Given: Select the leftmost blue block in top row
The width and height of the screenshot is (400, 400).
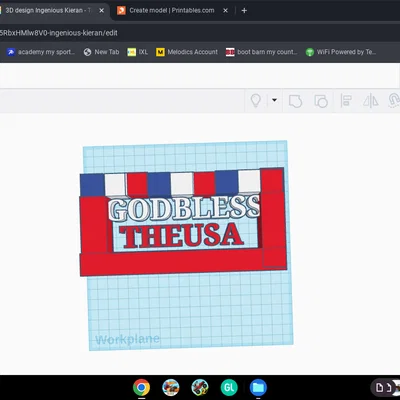Looking at the screenshot, I should click(x=92, y=185).
